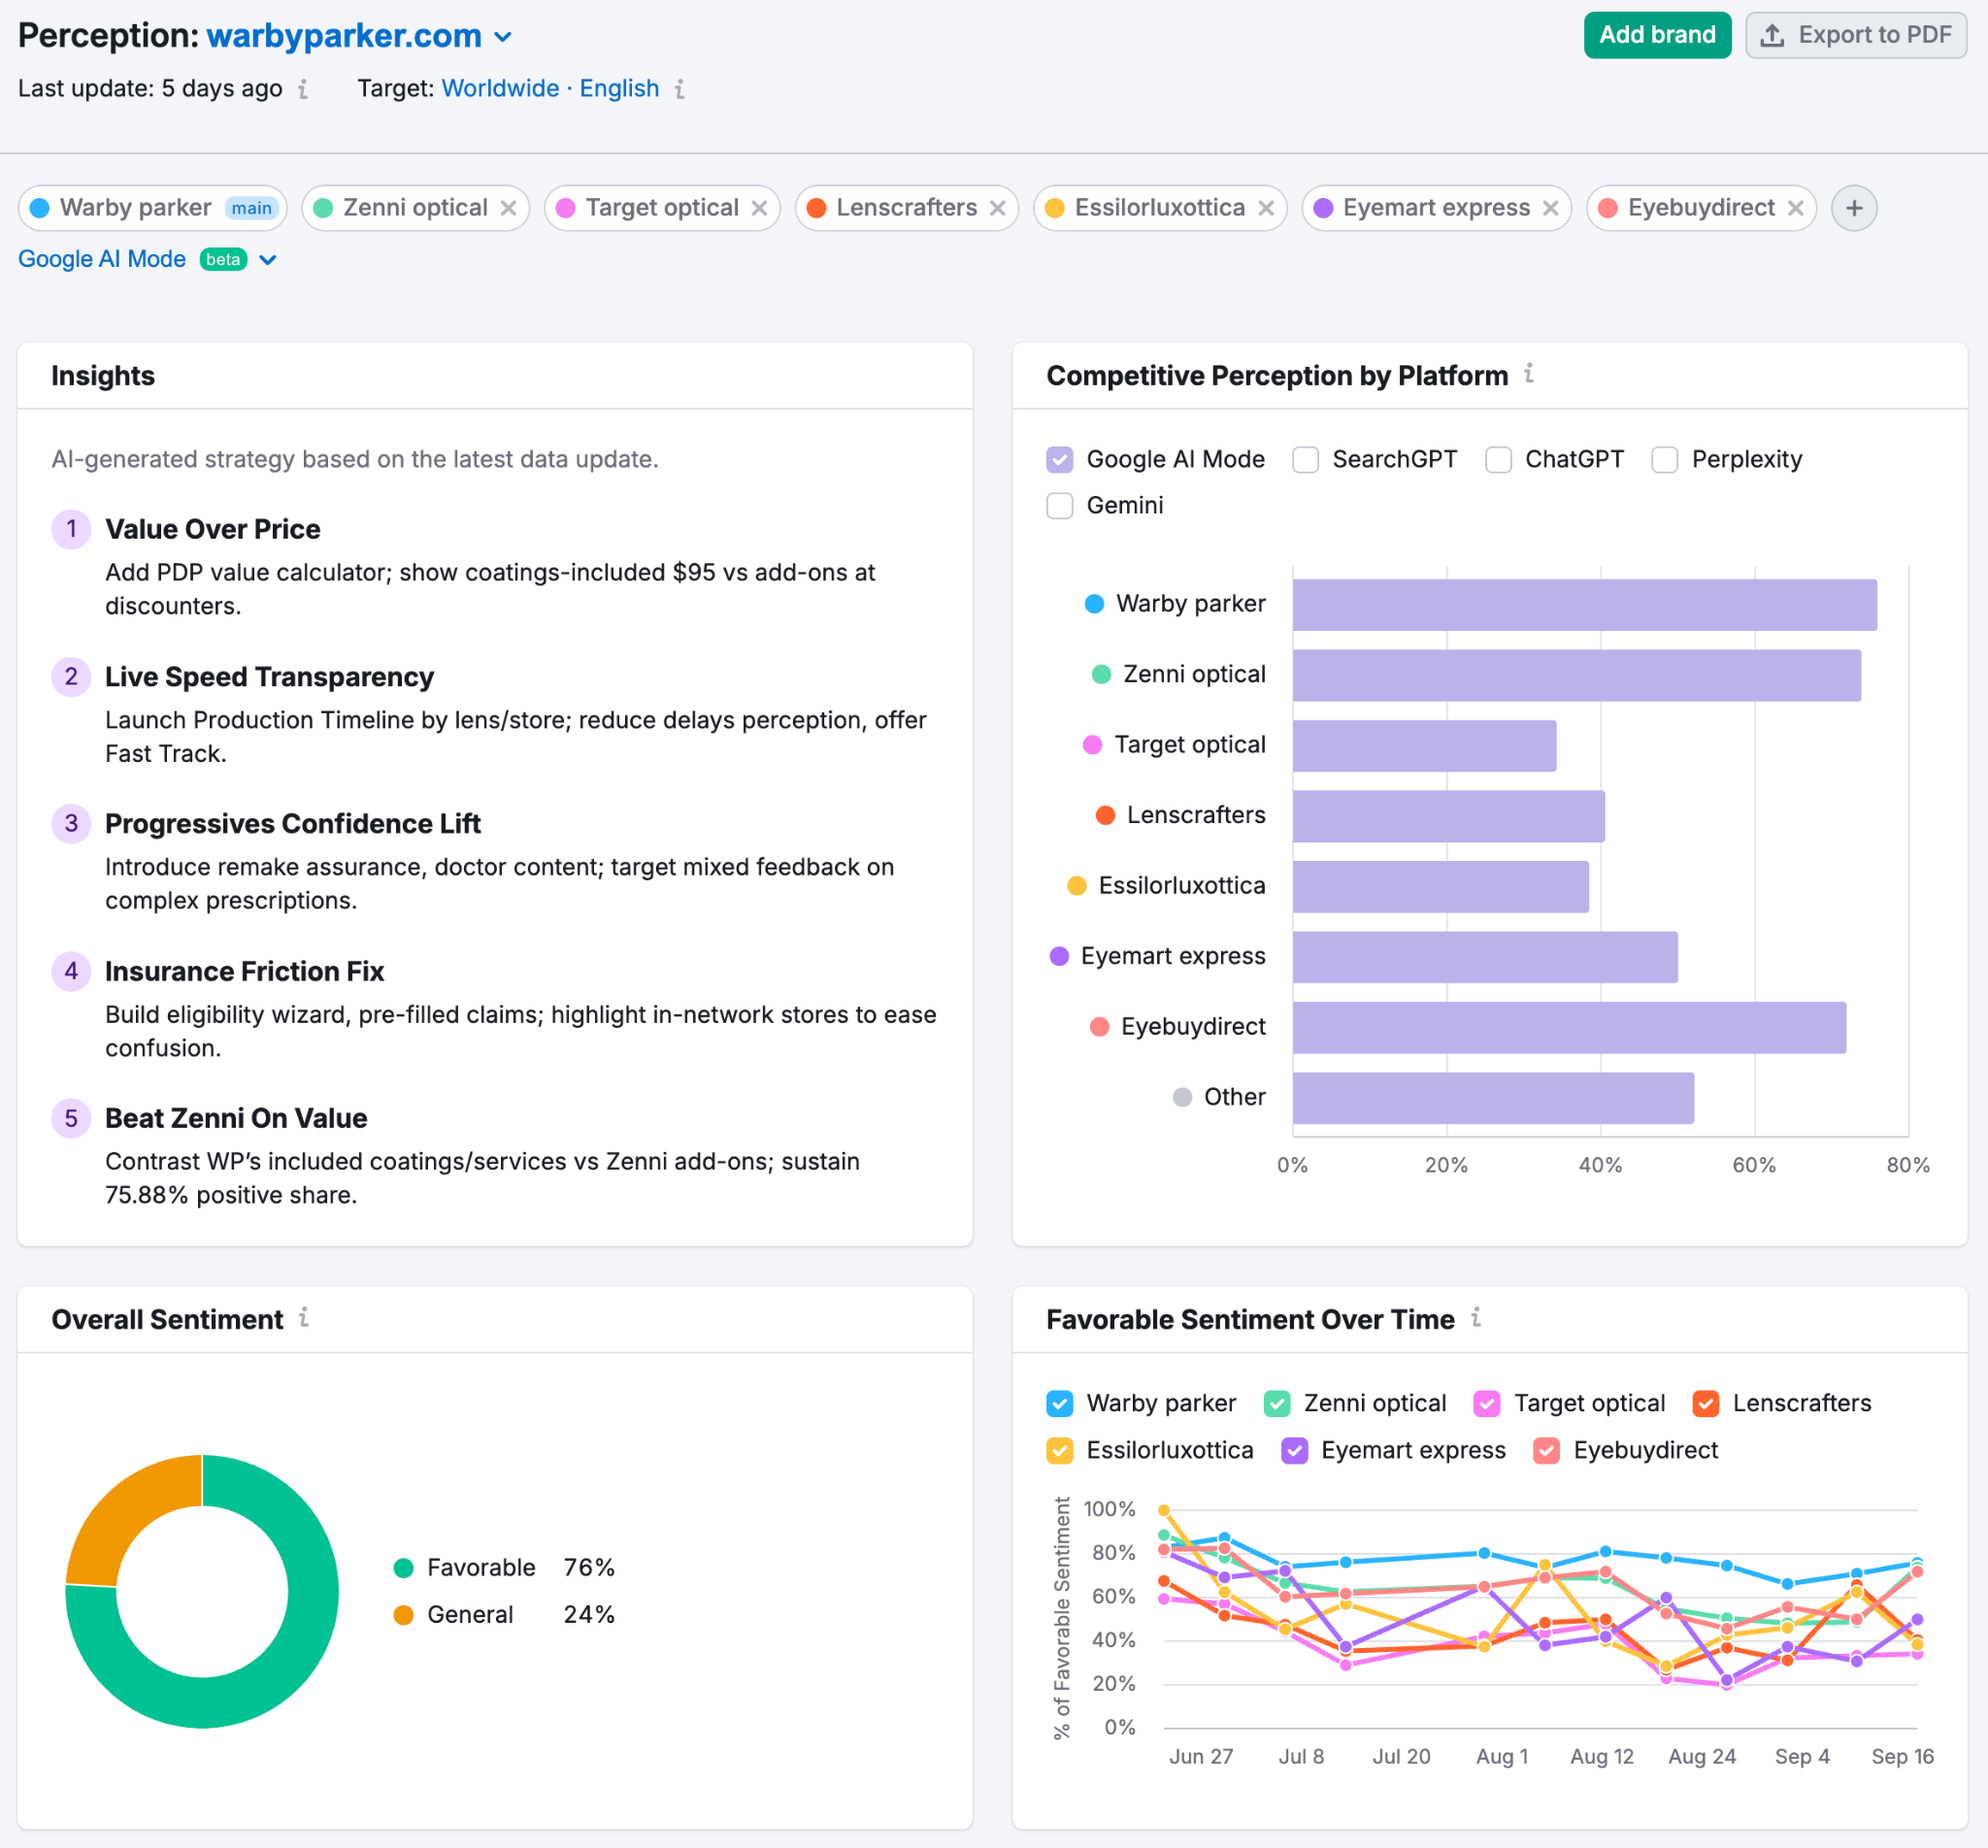Remove Zenni optical brand chip
The image size is (1988, 1848).
pos(508,208)
